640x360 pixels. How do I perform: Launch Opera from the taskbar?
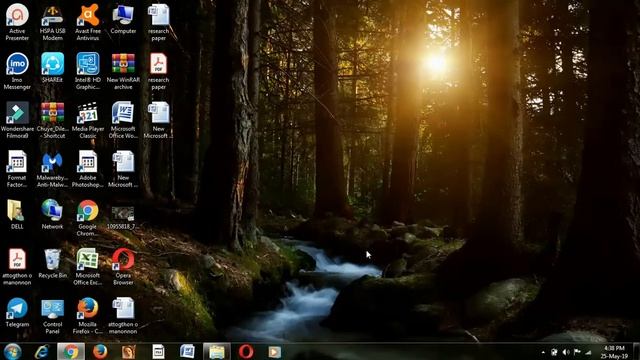coord(246,351)
